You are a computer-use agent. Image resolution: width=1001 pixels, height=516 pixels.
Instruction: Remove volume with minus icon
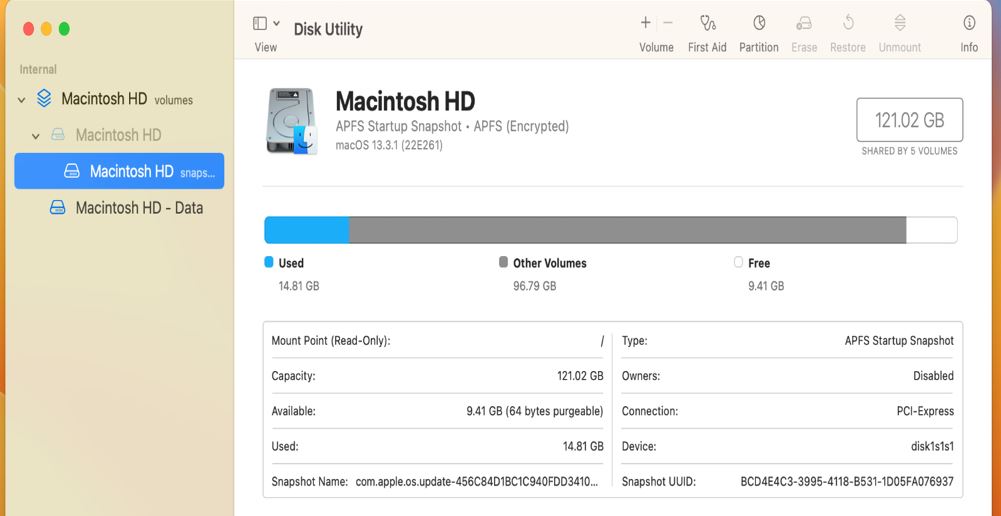click(x=668, y=22)
